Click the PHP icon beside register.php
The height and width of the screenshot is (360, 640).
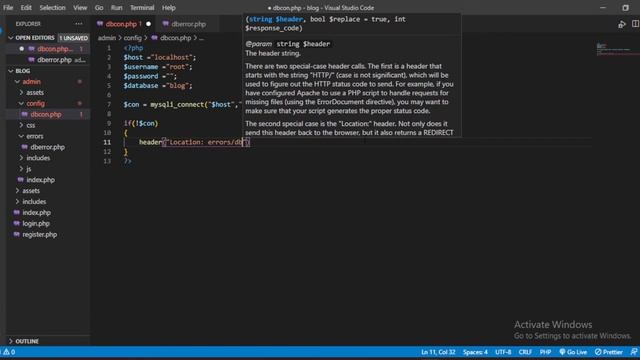tap(16, 235)
